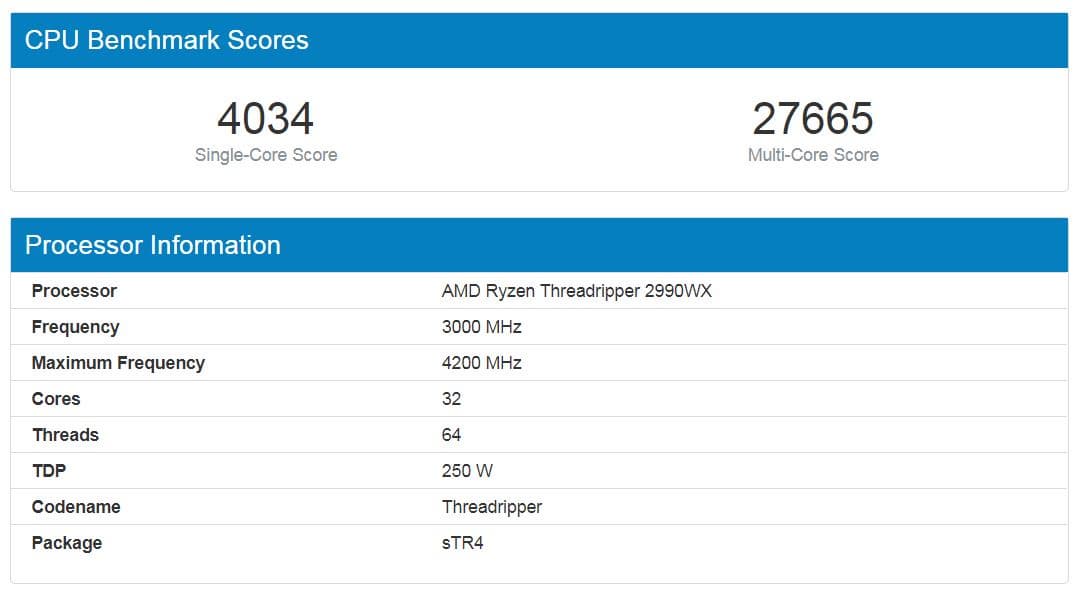Select the Threadripper codename value
The height and width of the screenshot is (599, 1082).
[492, 507]
